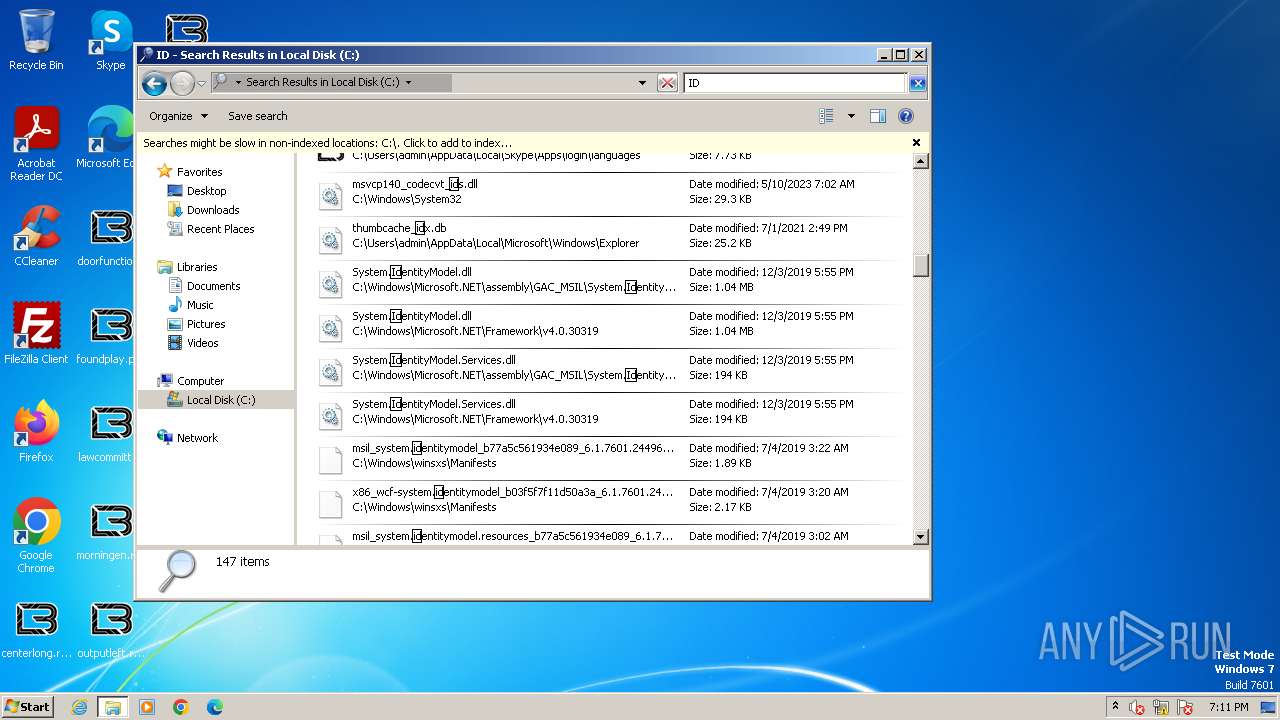Open Windows Media Player from taskbar
The width and height of the screenshot is (1280, 720).
[x=147, y=707]
